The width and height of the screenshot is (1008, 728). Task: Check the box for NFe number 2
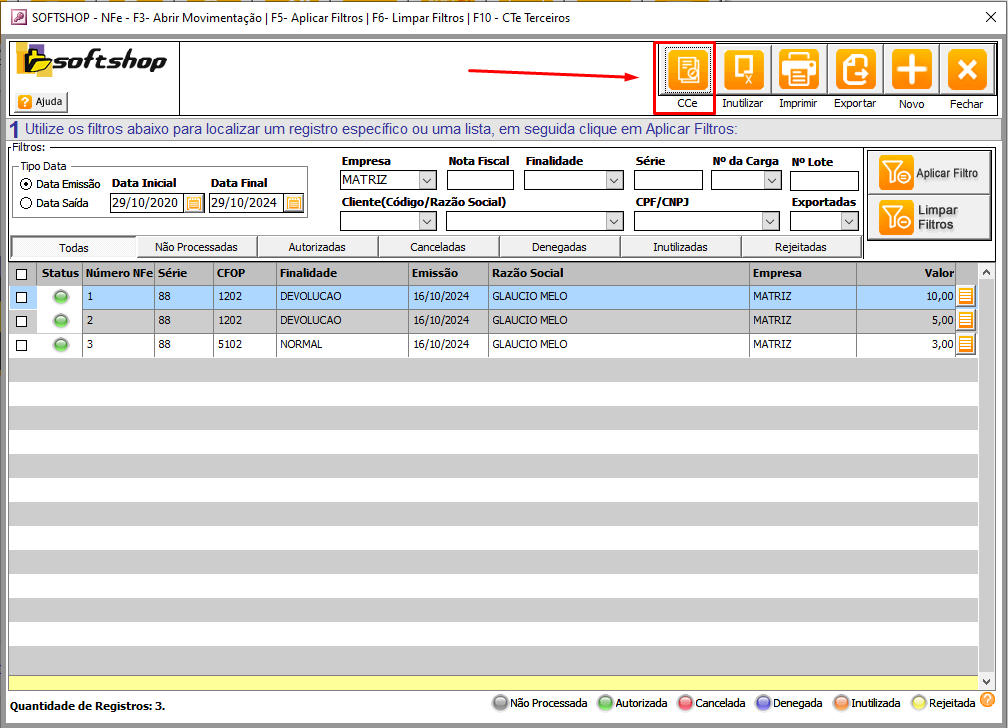tap(22, 321)
